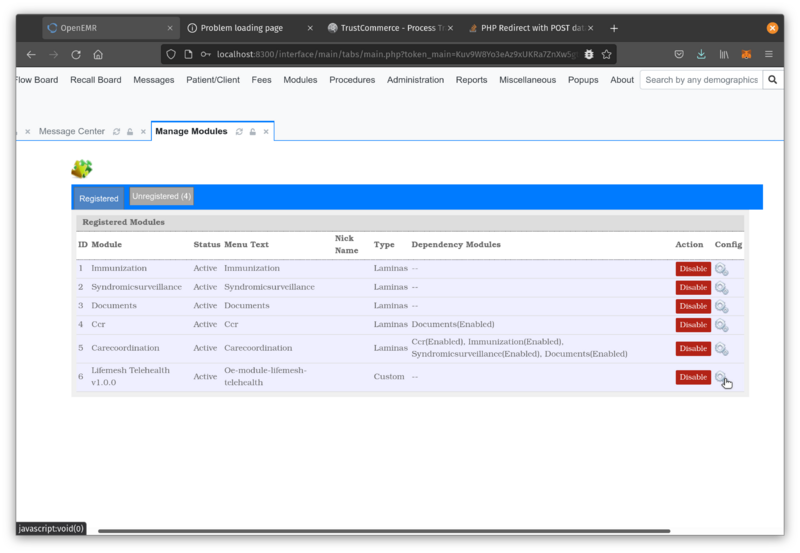Click the search by demographics field
Screen dimensions: 800x553
coord(701,80)
